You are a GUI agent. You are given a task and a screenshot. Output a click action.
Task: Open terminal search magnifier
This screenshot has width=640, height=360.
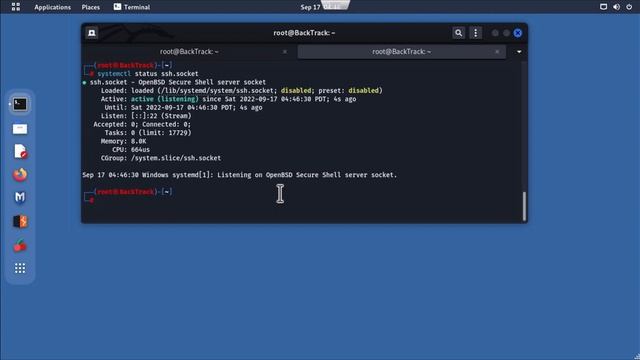[x=458, y=33]
